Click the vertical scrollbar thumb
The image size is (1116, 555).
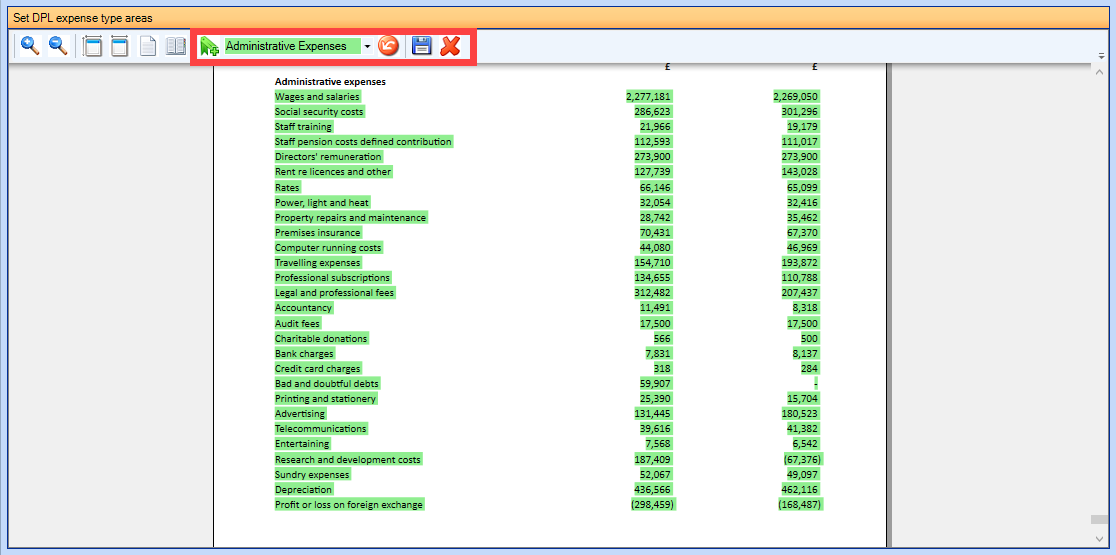1099,520
